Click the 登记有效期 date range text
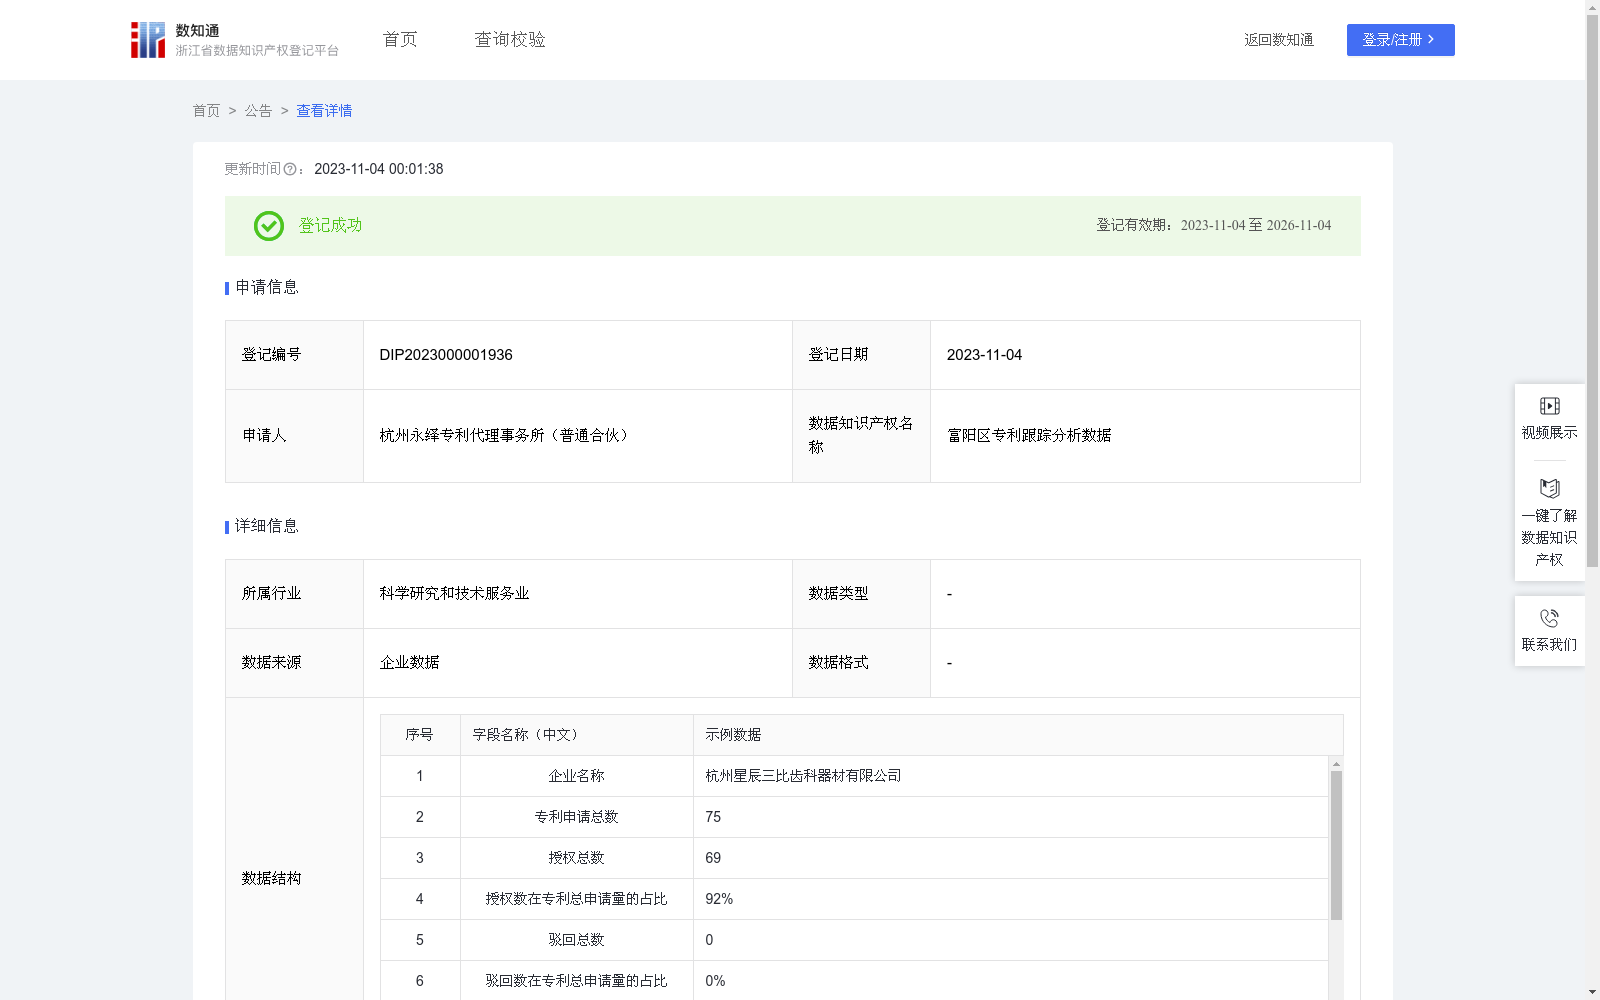The height and width of the screenshot is (1000, 1600). click(1214, 226)
